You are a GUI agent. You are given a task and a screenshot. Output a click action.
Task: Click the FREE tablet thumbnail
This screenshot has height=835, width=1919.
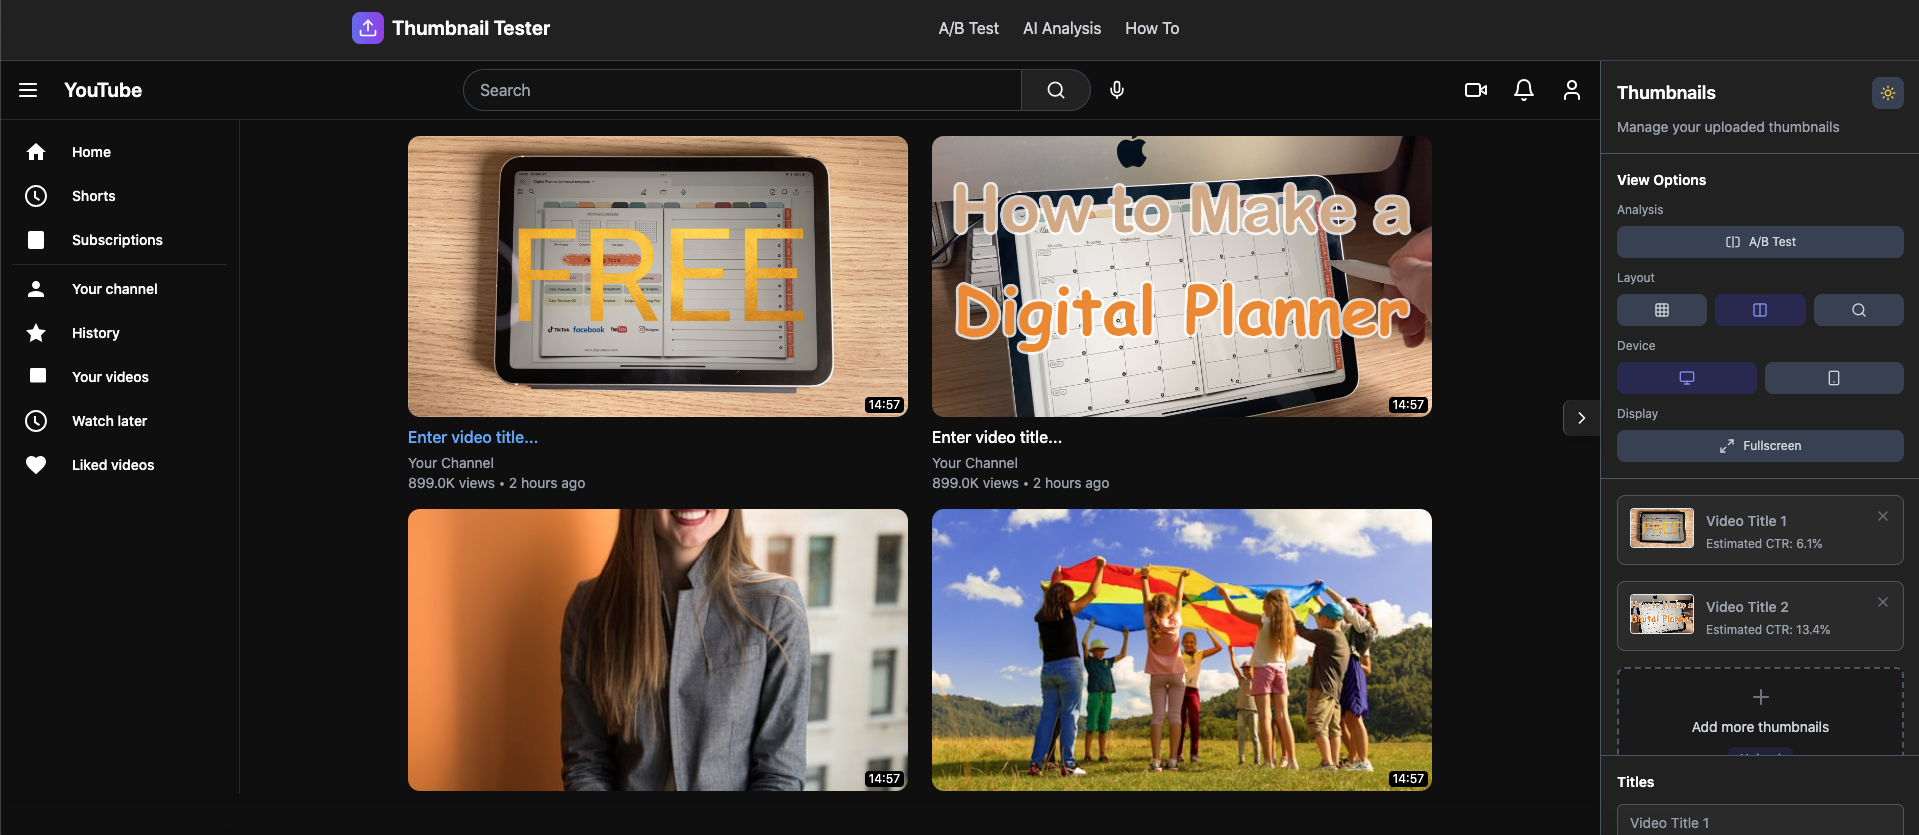658,276
